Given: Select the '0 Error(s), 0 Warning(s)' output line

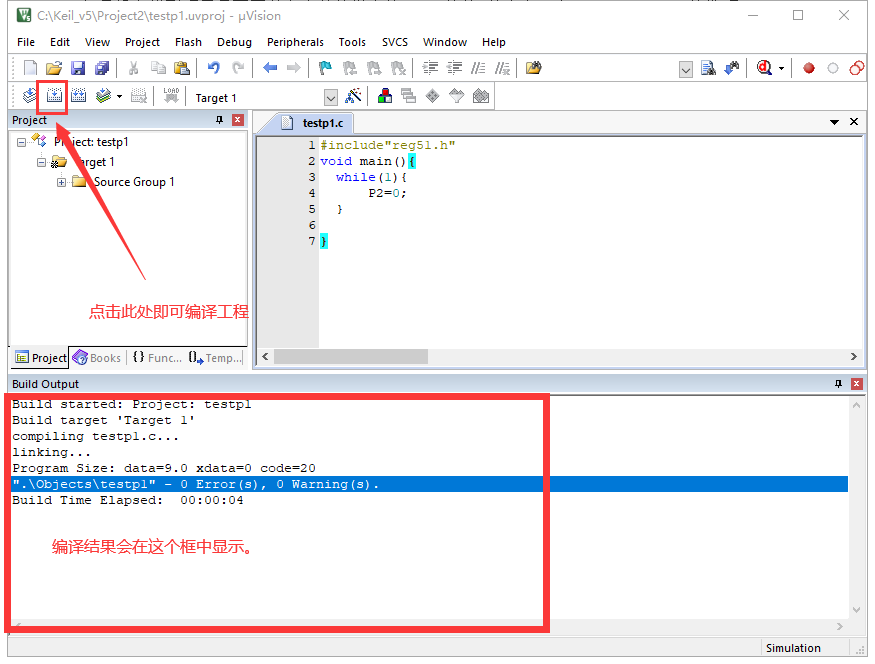Looking at the screenshot, I should 430,484.
